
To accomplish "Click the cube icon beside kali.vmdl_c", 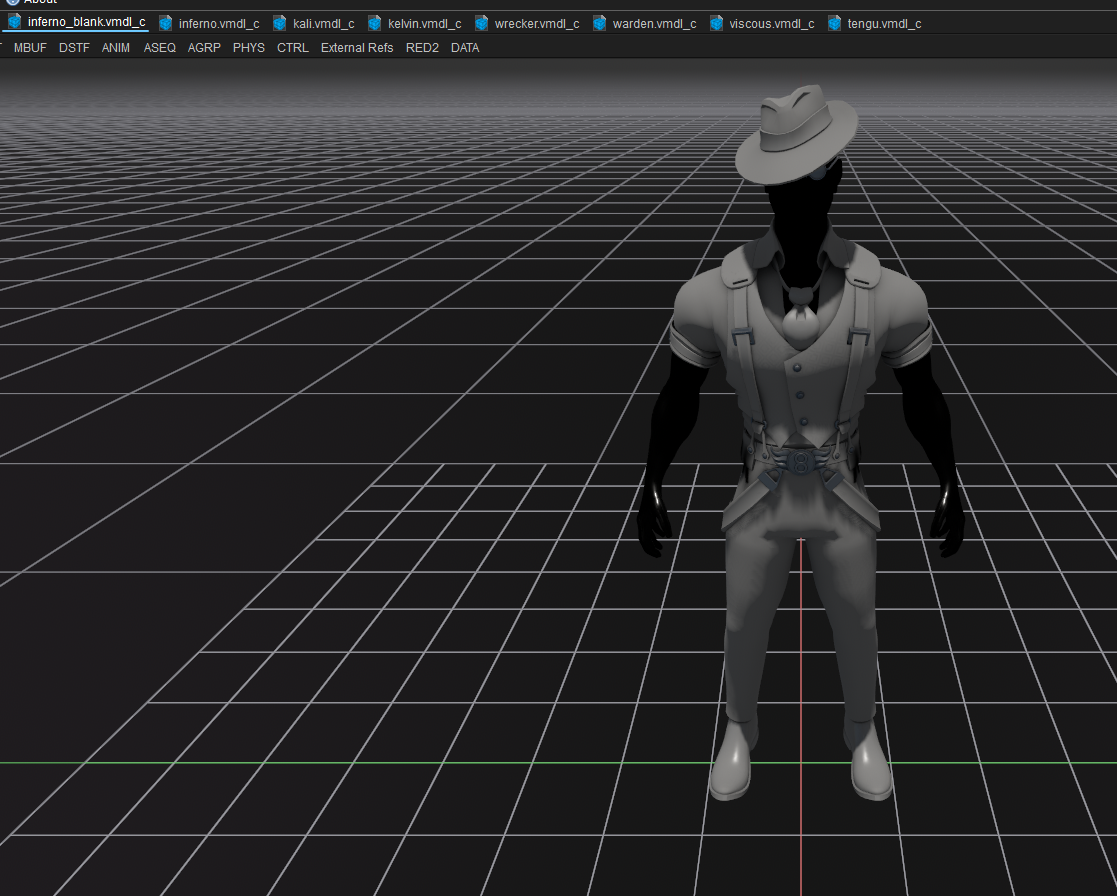I will point(279,24).
